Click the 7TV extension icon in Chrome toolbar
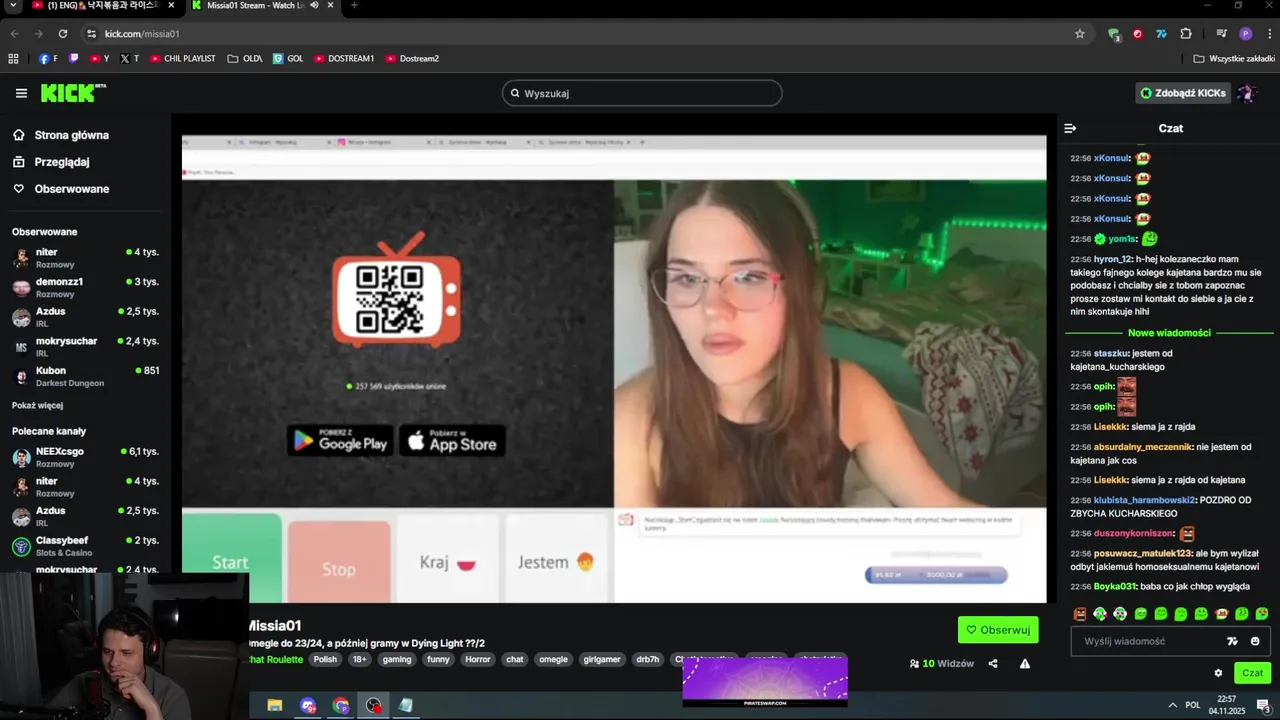 pyautogui.click(x=1161, y=33)
